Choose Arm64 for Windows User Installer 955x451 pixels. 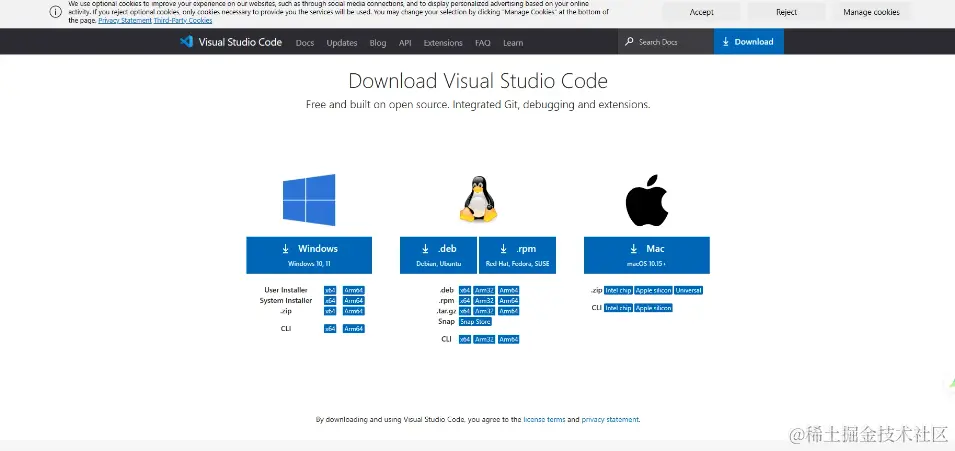click(x=353, y=291)
